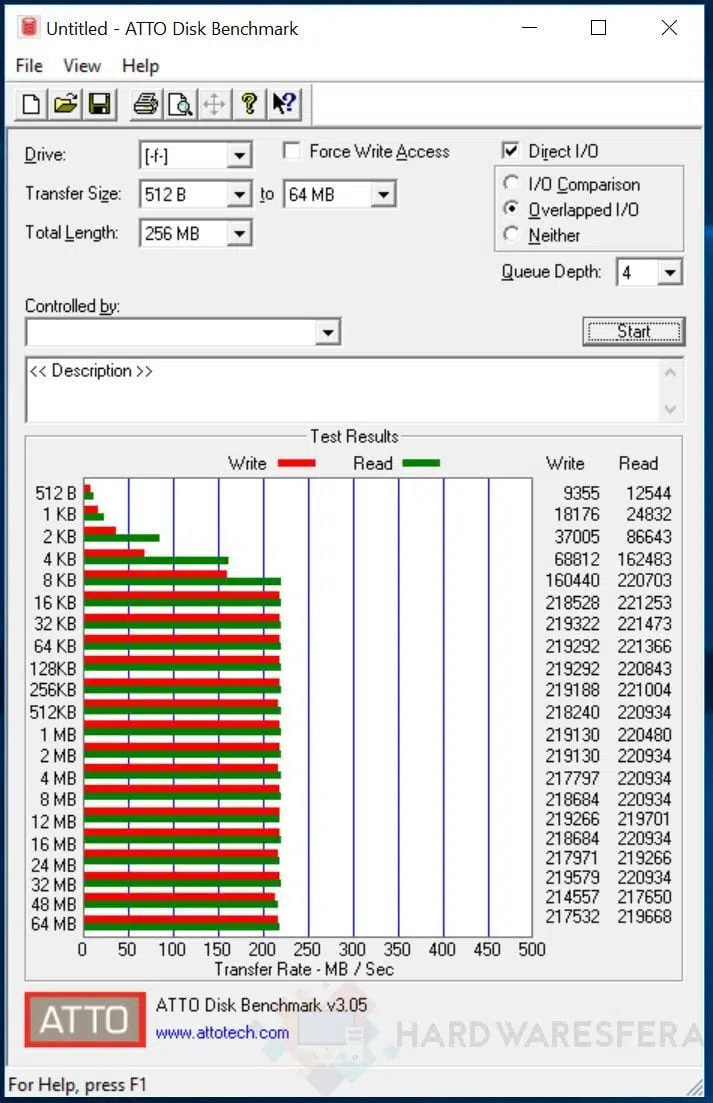The image size is (713, 1103).
Task: Click the write value 37005
Action: point(577,537)
